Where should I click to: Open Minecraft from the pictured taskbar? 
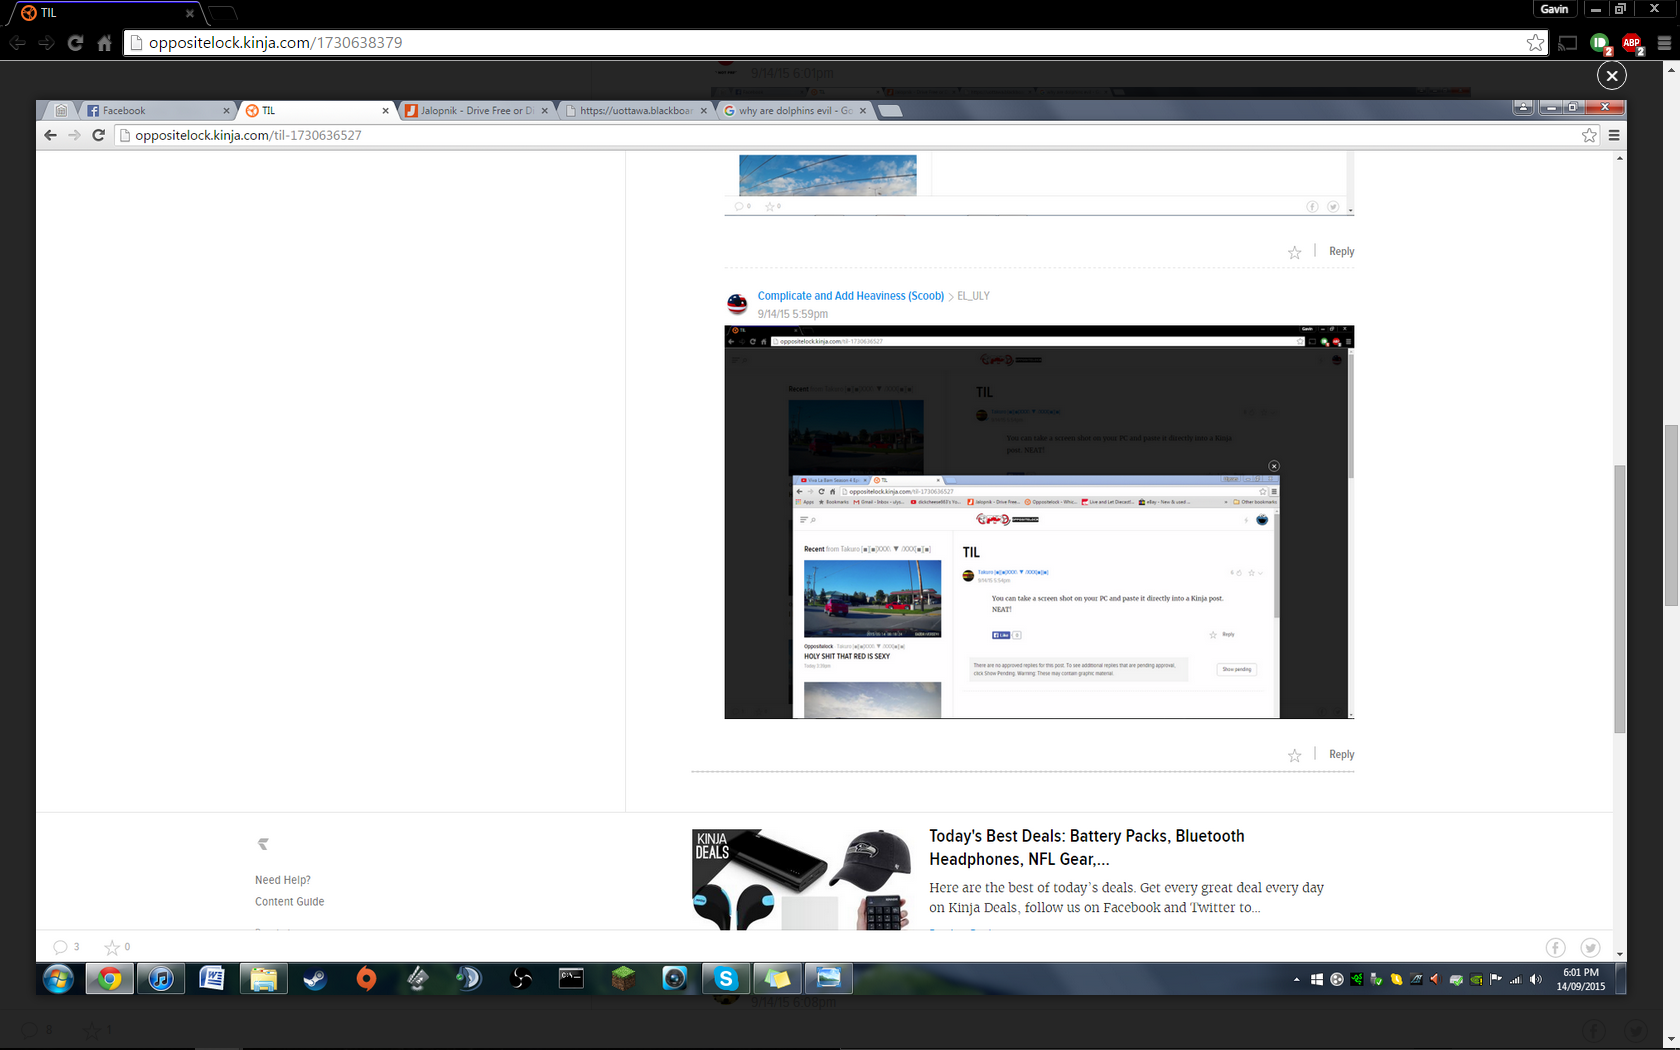point(623,979)
